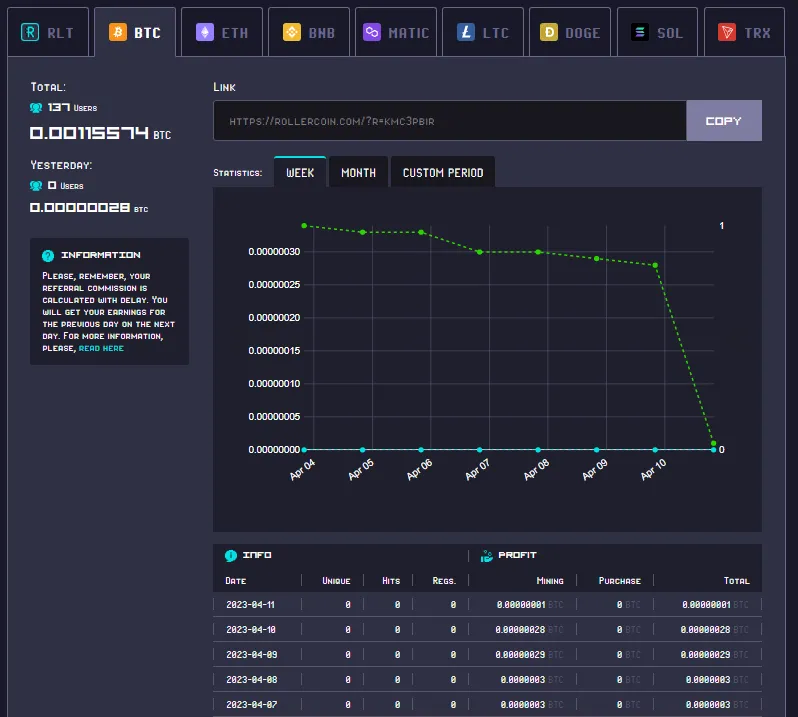Select the 2023-04-09 date cell
Image resolution: width=798 pixels, height=717 pixels.
(x=251, y=654)
